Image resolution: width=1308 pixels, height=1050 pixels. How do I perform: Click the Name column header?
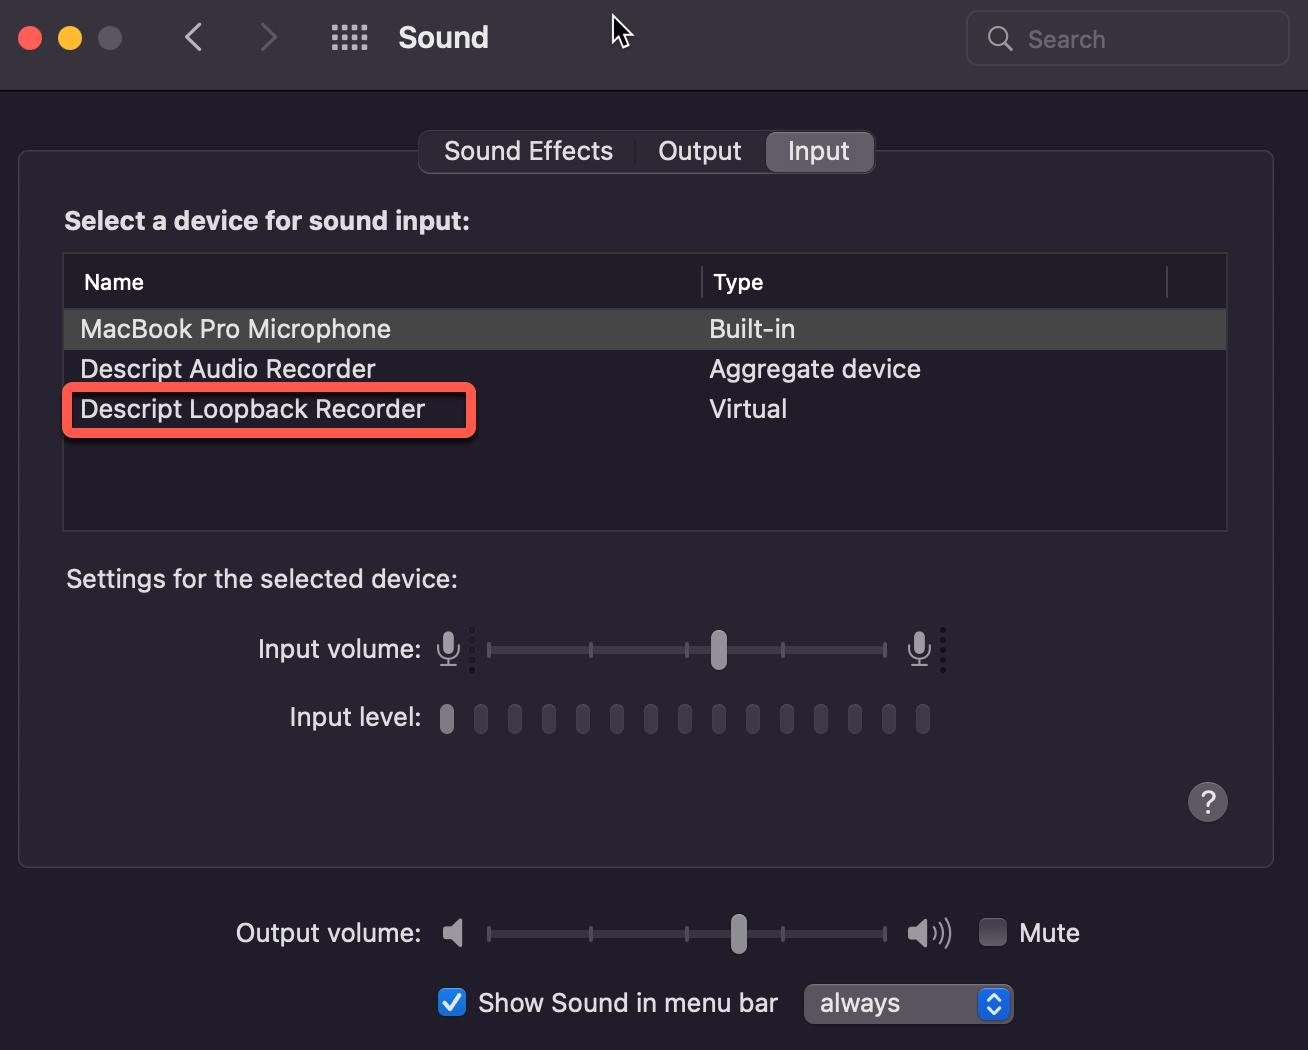(113, 281)
